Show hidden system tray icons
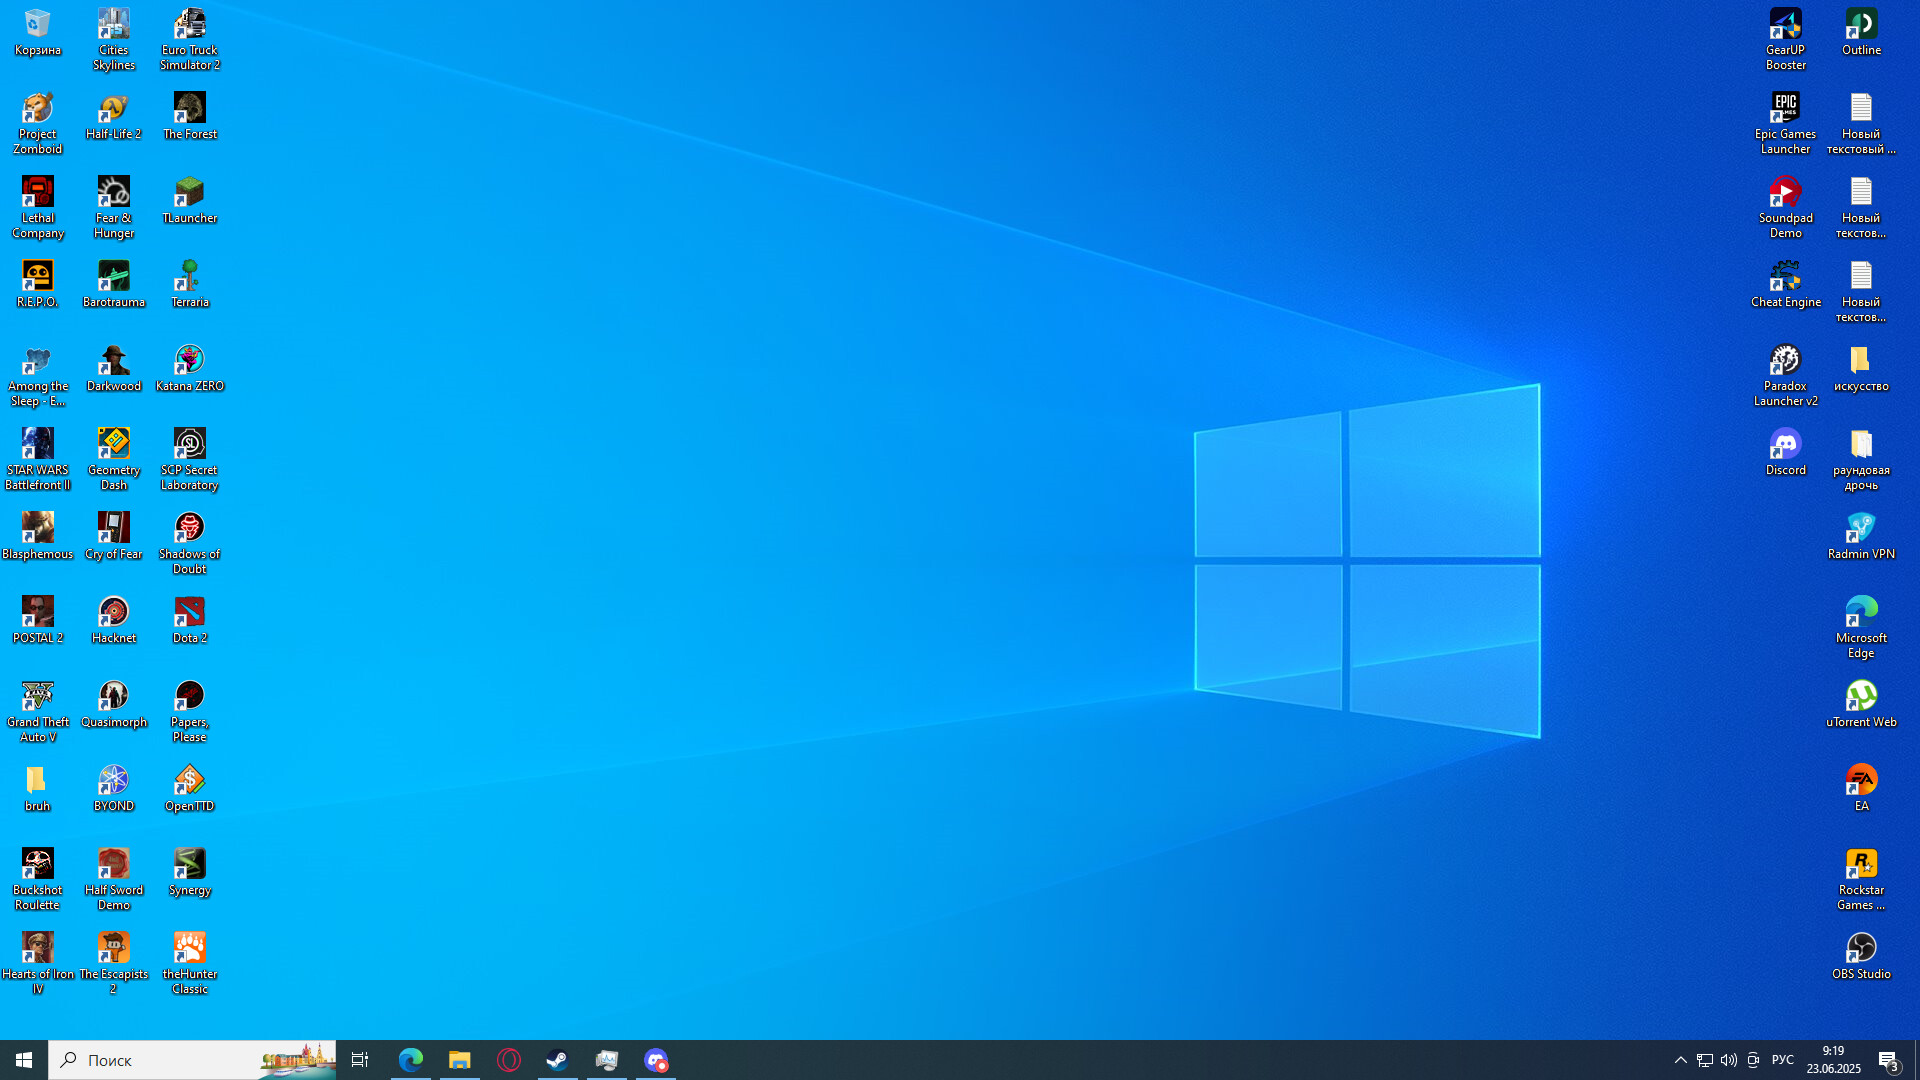 (1681, 1060)
